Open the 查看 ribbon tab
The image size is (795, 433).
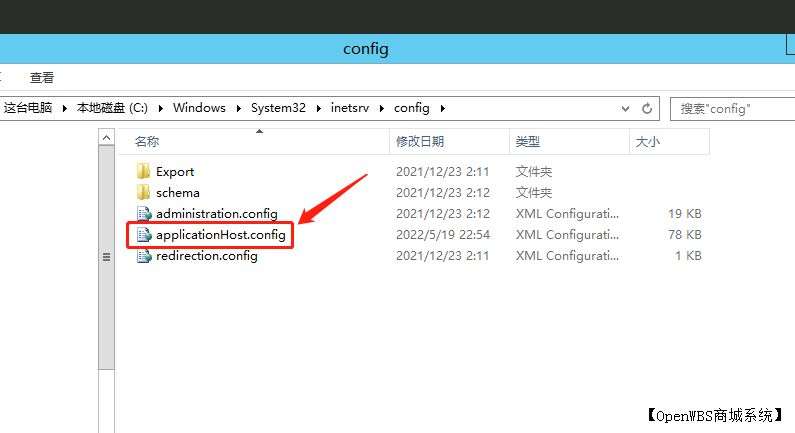point(42,77)
